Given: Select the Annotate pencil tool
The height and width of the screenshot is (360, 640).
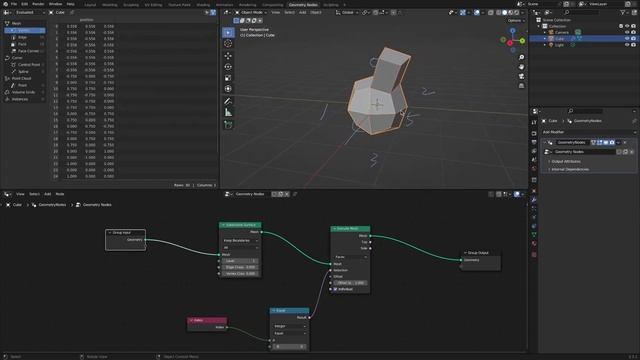Looking at the screenshot, I should tap(228, 101).
